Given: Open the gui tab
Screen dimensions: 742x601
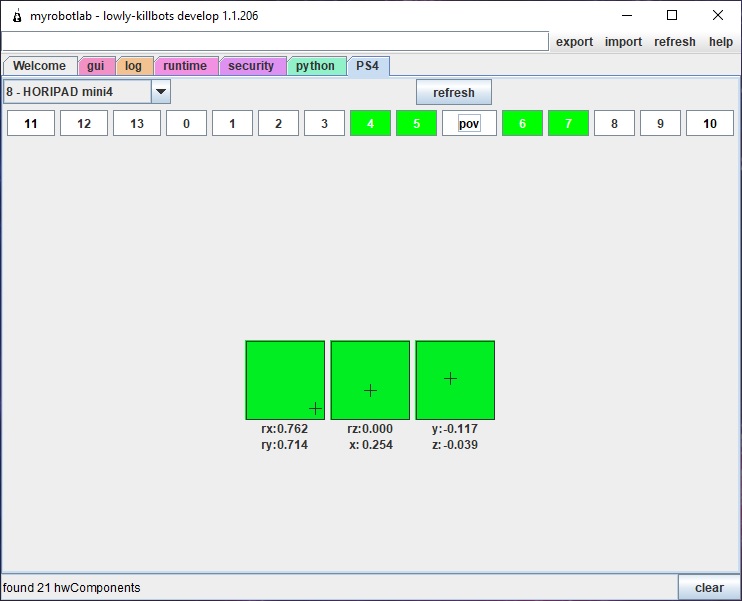Looking at the screenshot, I should click(x=96, y=66).
